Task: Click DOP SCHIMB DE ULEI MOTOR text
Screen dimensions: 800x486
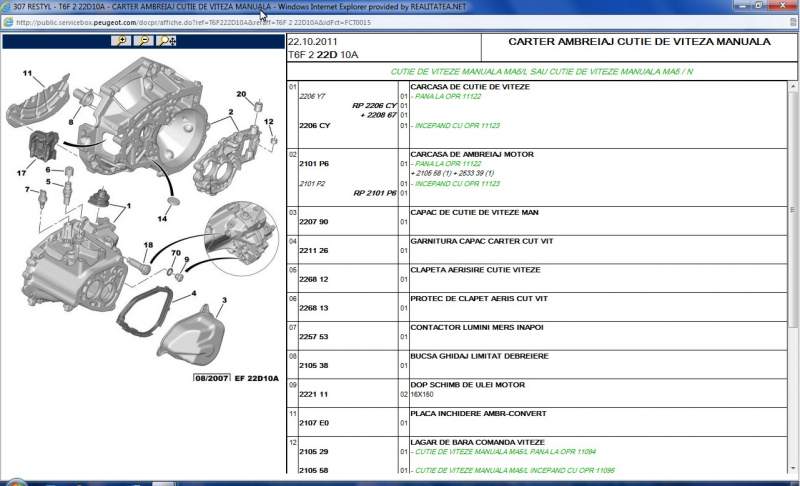Action: point(468,385)
